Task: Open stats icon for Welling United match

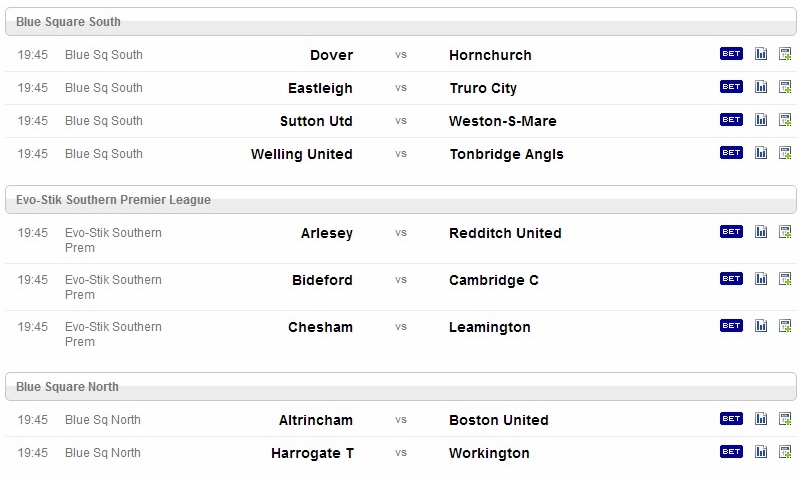Action: (761, 153)
